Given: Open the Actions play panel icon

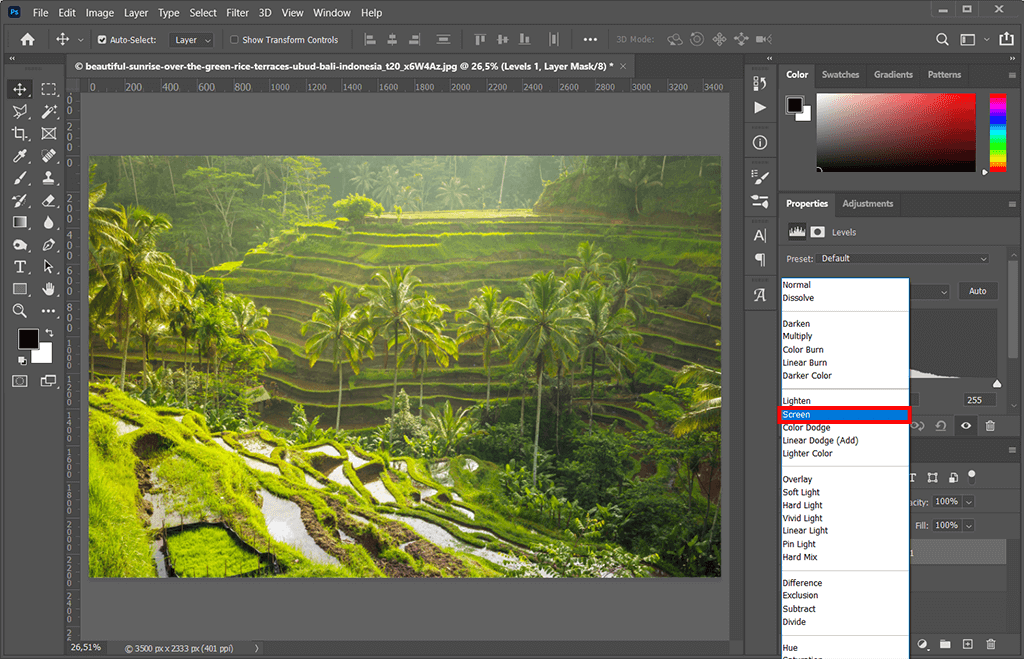Looking at the screenshot, I should 760,108.
